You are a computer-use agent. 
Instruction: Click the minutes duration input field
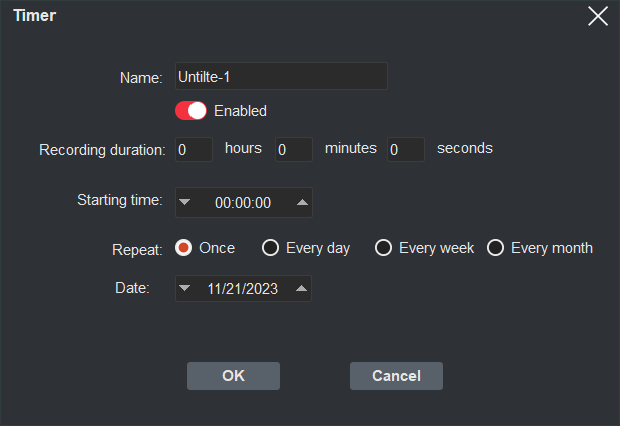click(x=294, y=150)
